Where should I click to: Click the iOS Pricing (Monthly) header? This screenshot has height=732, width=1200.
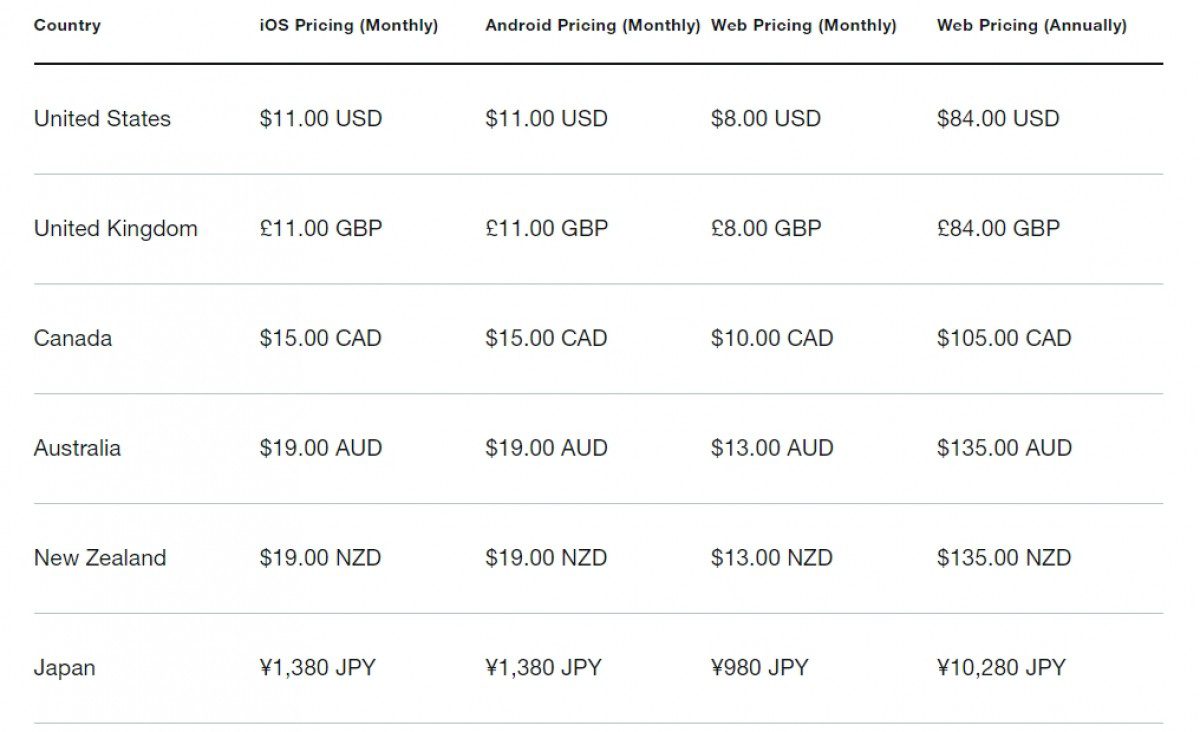coord(348,26)
